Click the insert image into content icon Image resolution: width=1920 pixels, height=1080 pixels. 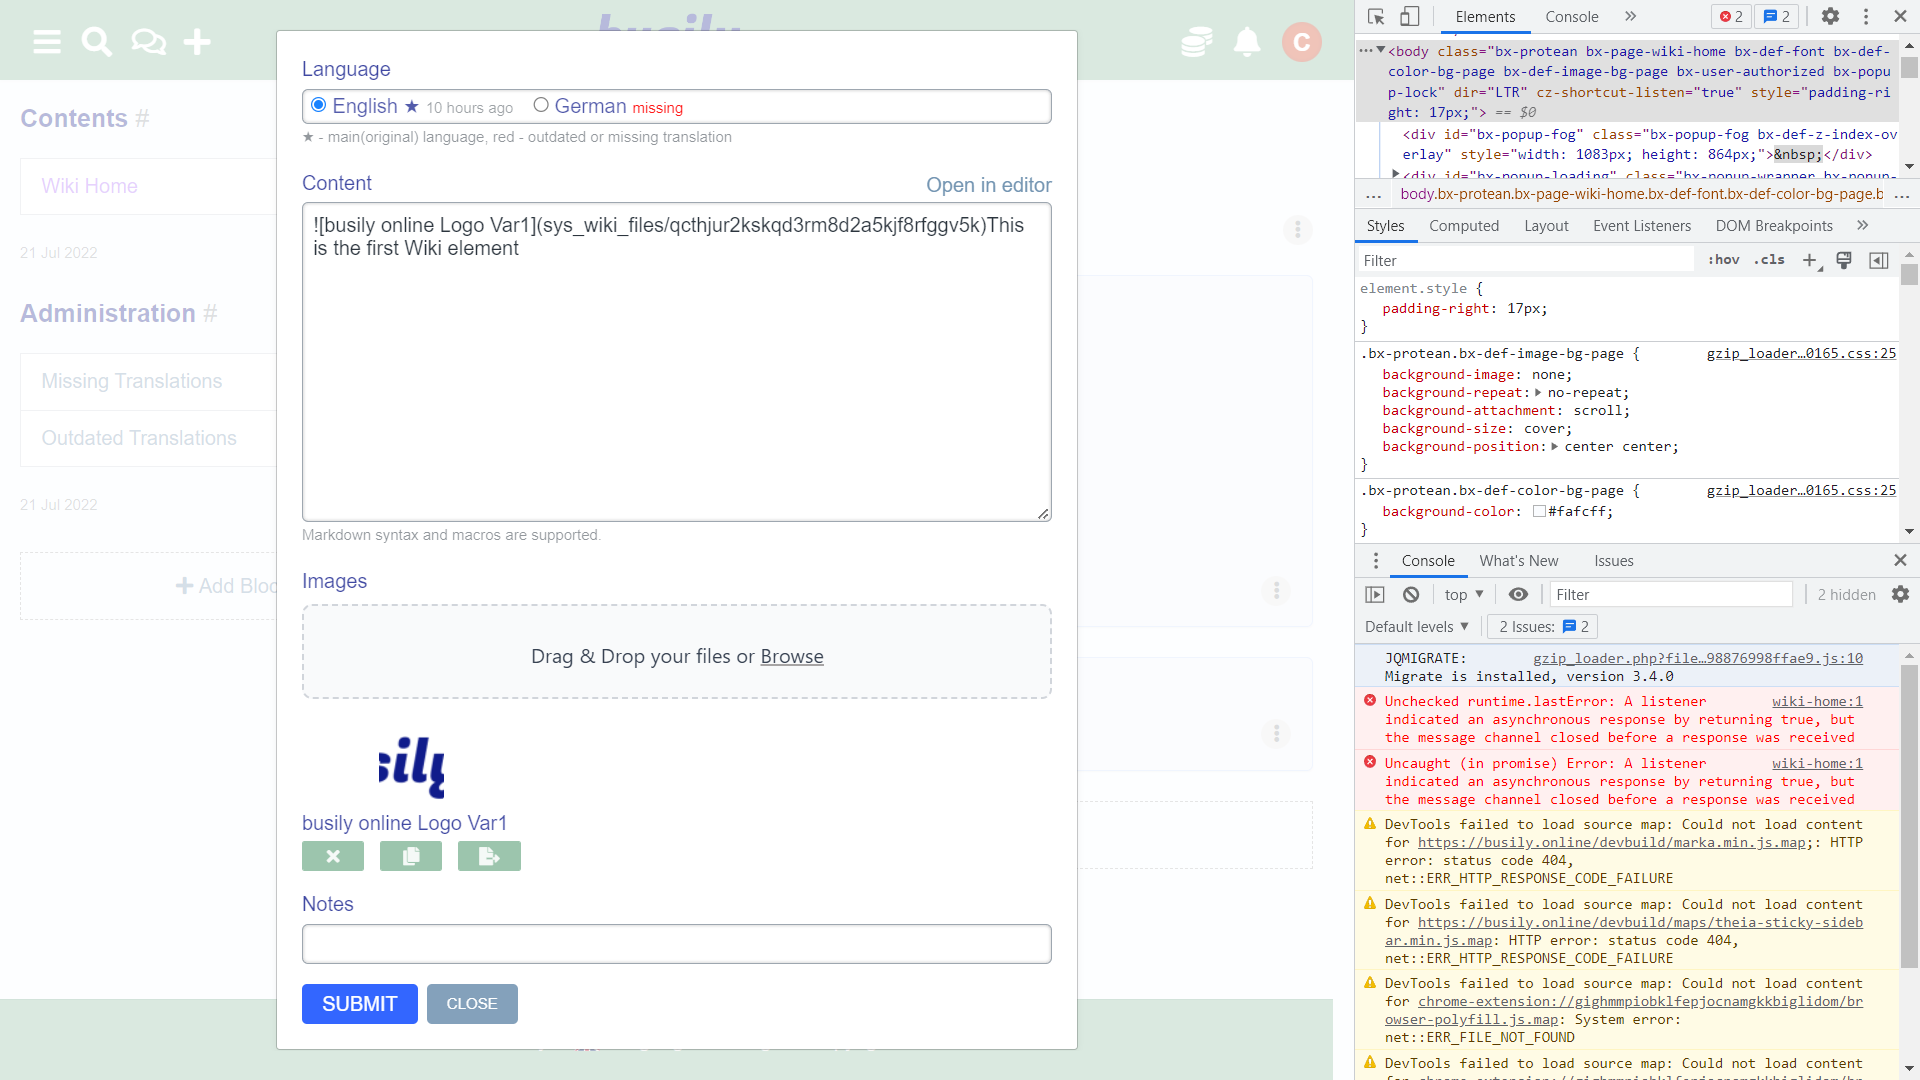point(489,857)
